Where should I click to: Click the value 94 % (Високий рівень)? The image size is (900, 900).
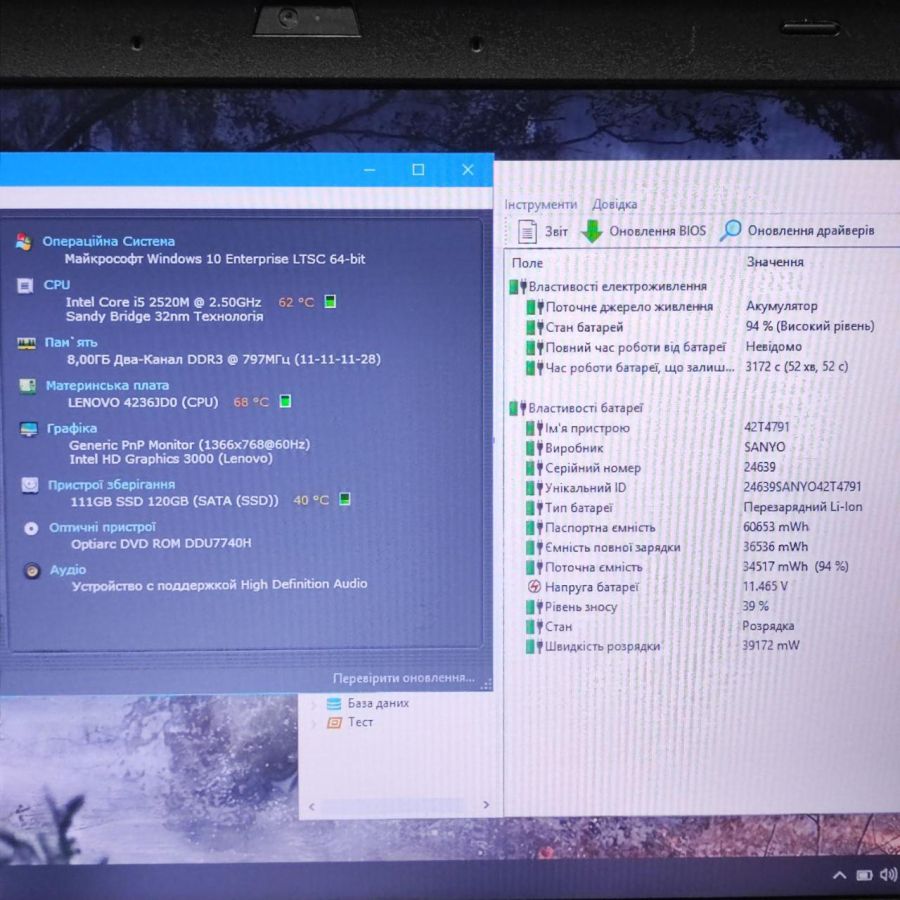[x=810, y=326]
